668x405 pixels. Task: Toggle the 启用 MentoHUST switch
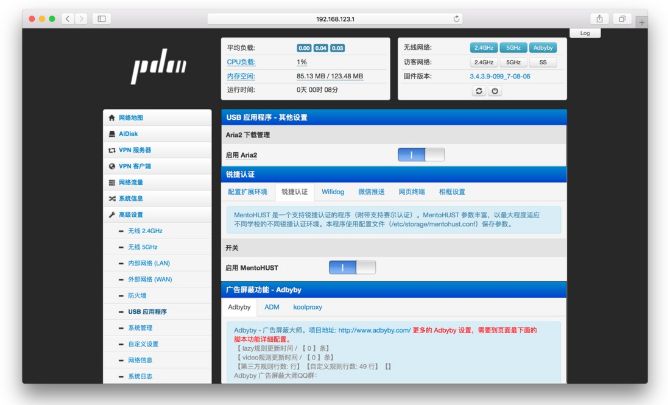[x=352, y=267]
